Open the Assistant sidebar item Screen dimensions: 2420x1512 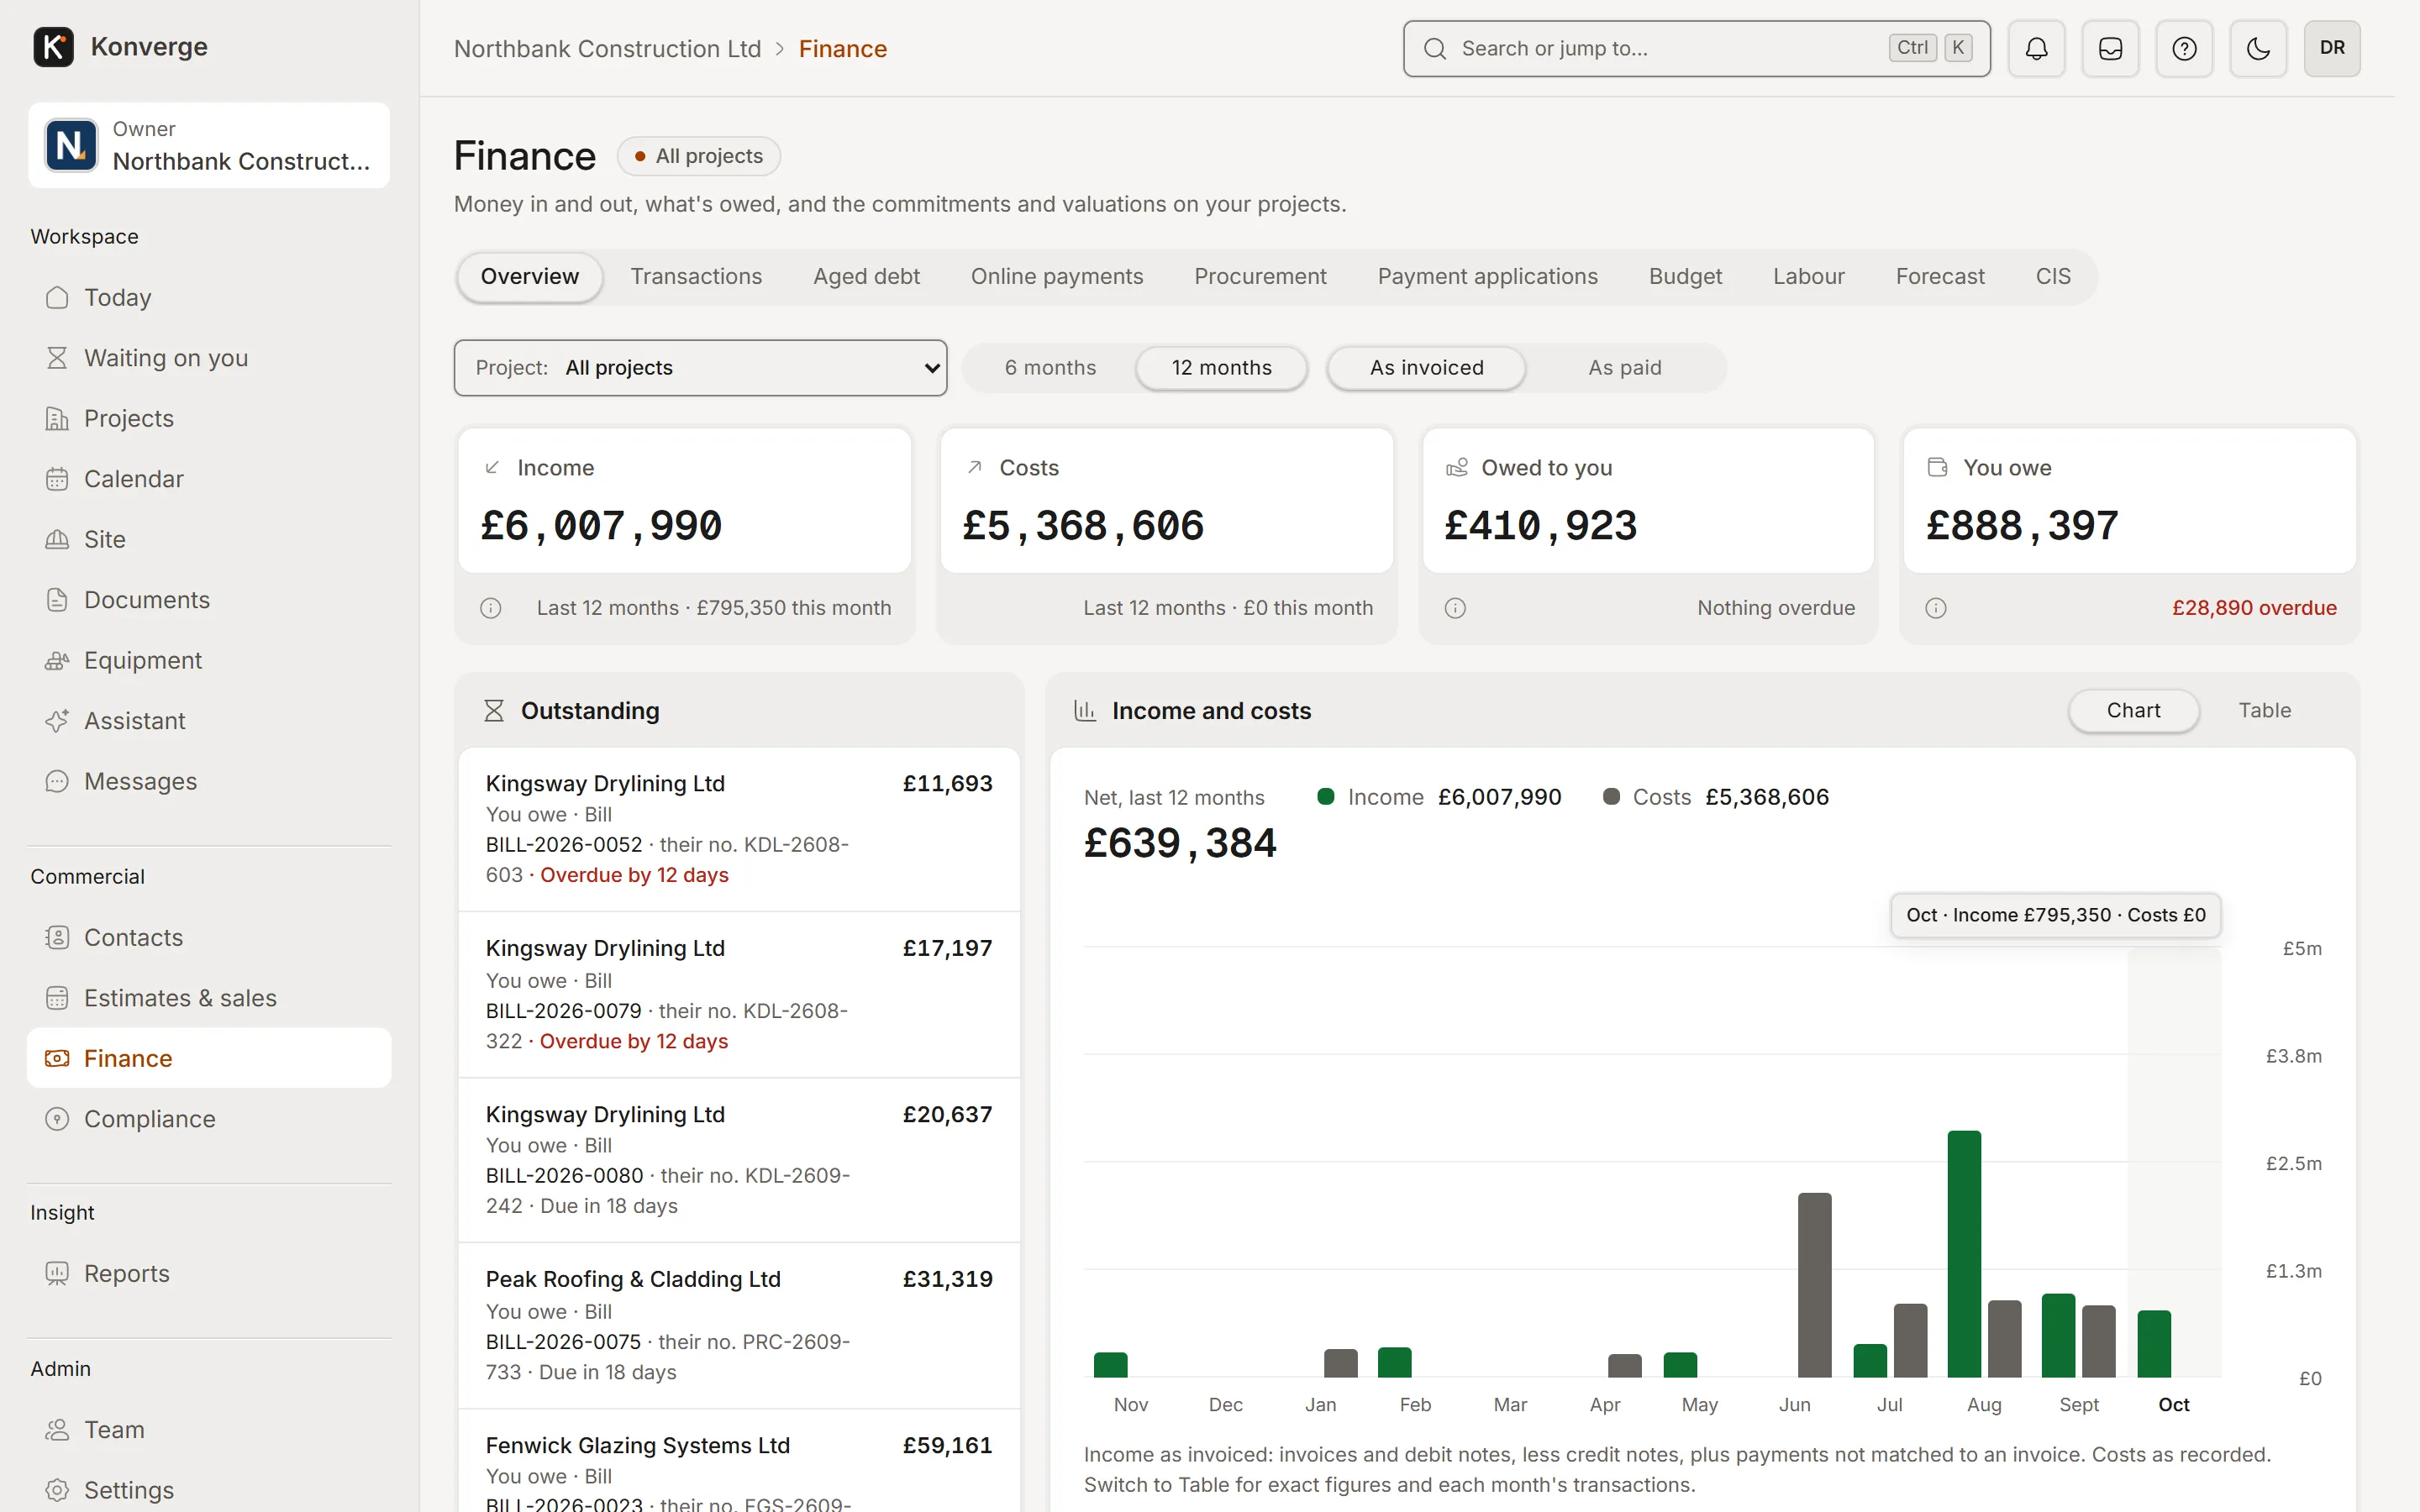209,721
